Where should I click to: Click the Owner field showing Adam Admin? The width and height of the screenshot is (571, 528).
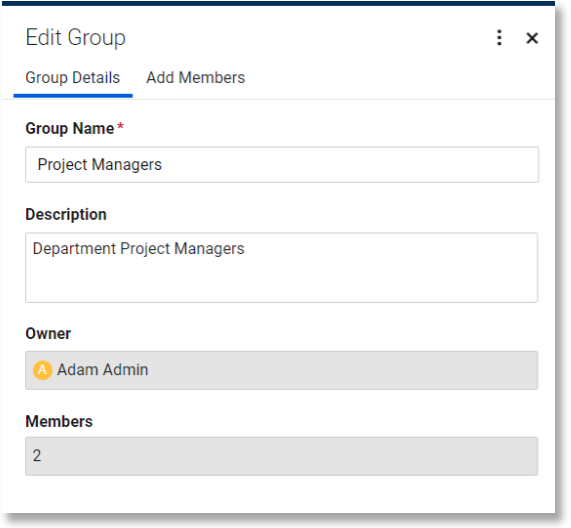tap(281, 370)
